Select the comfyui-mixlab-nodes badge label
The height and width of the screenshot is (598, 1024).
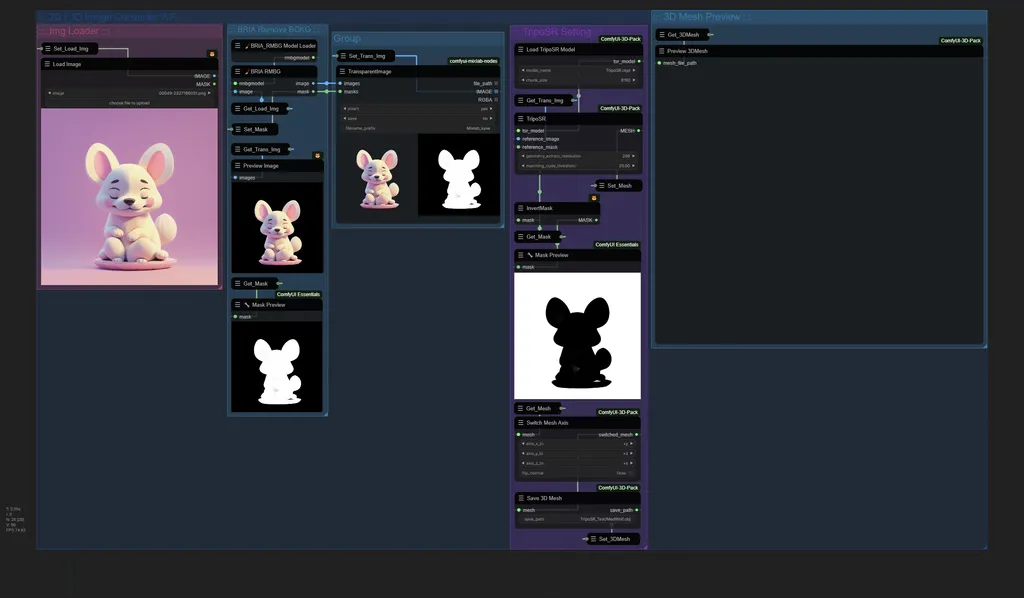473,61
